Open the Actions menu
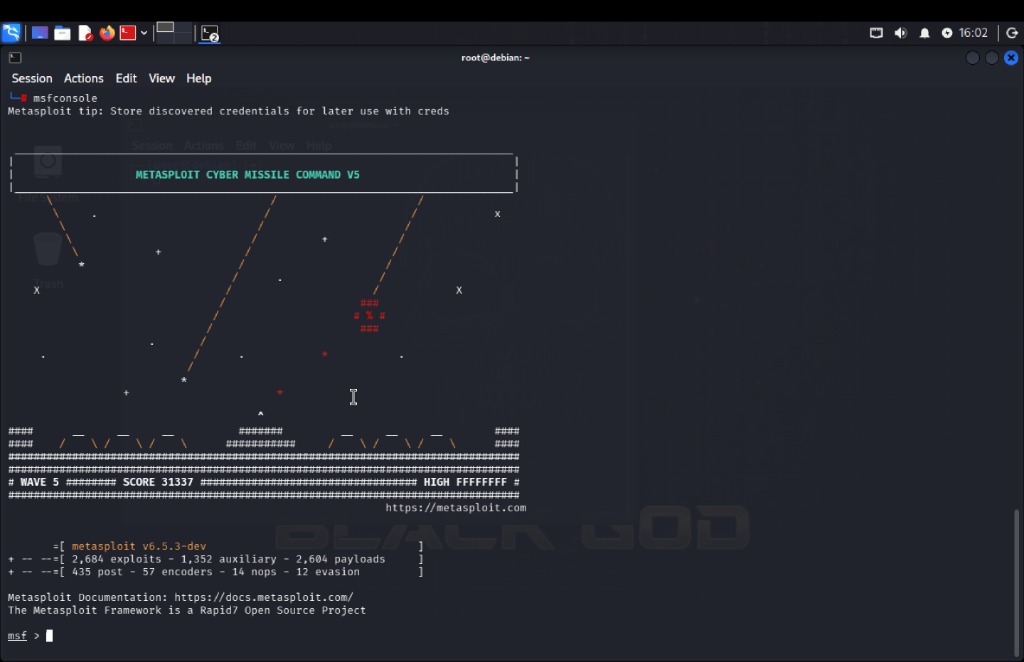 click(x=84, y=78)
